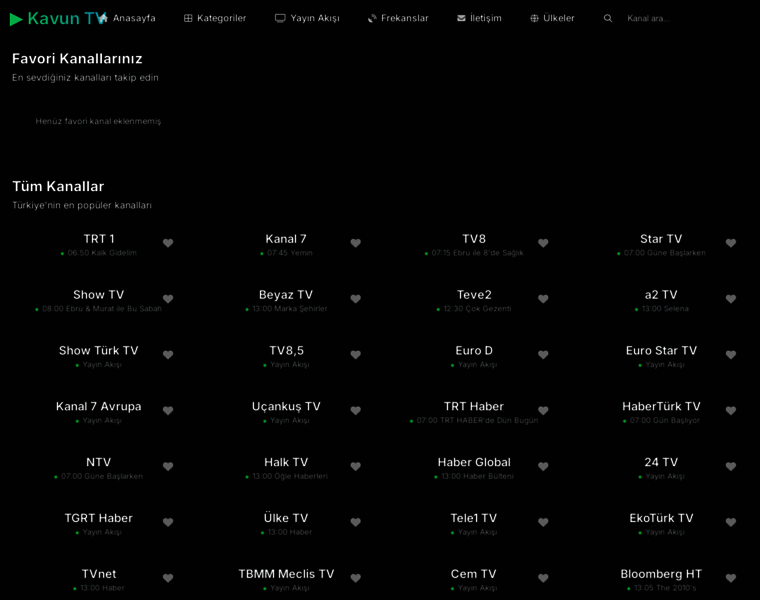Add Kanal 7 Avrupa to favorites heart
This screenshot has height=600, width=760.
click(168, 411)
